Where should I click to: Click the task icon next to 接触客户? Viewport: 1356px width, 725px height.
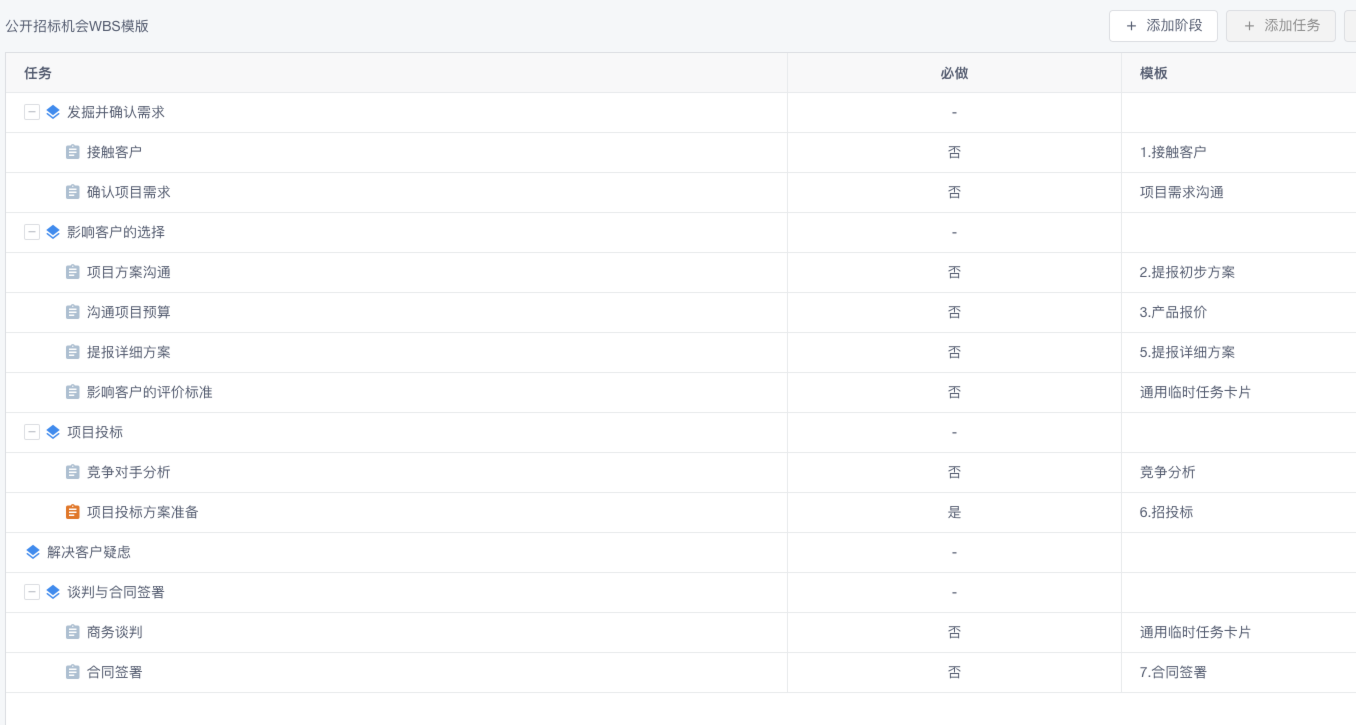coord(72,152)
